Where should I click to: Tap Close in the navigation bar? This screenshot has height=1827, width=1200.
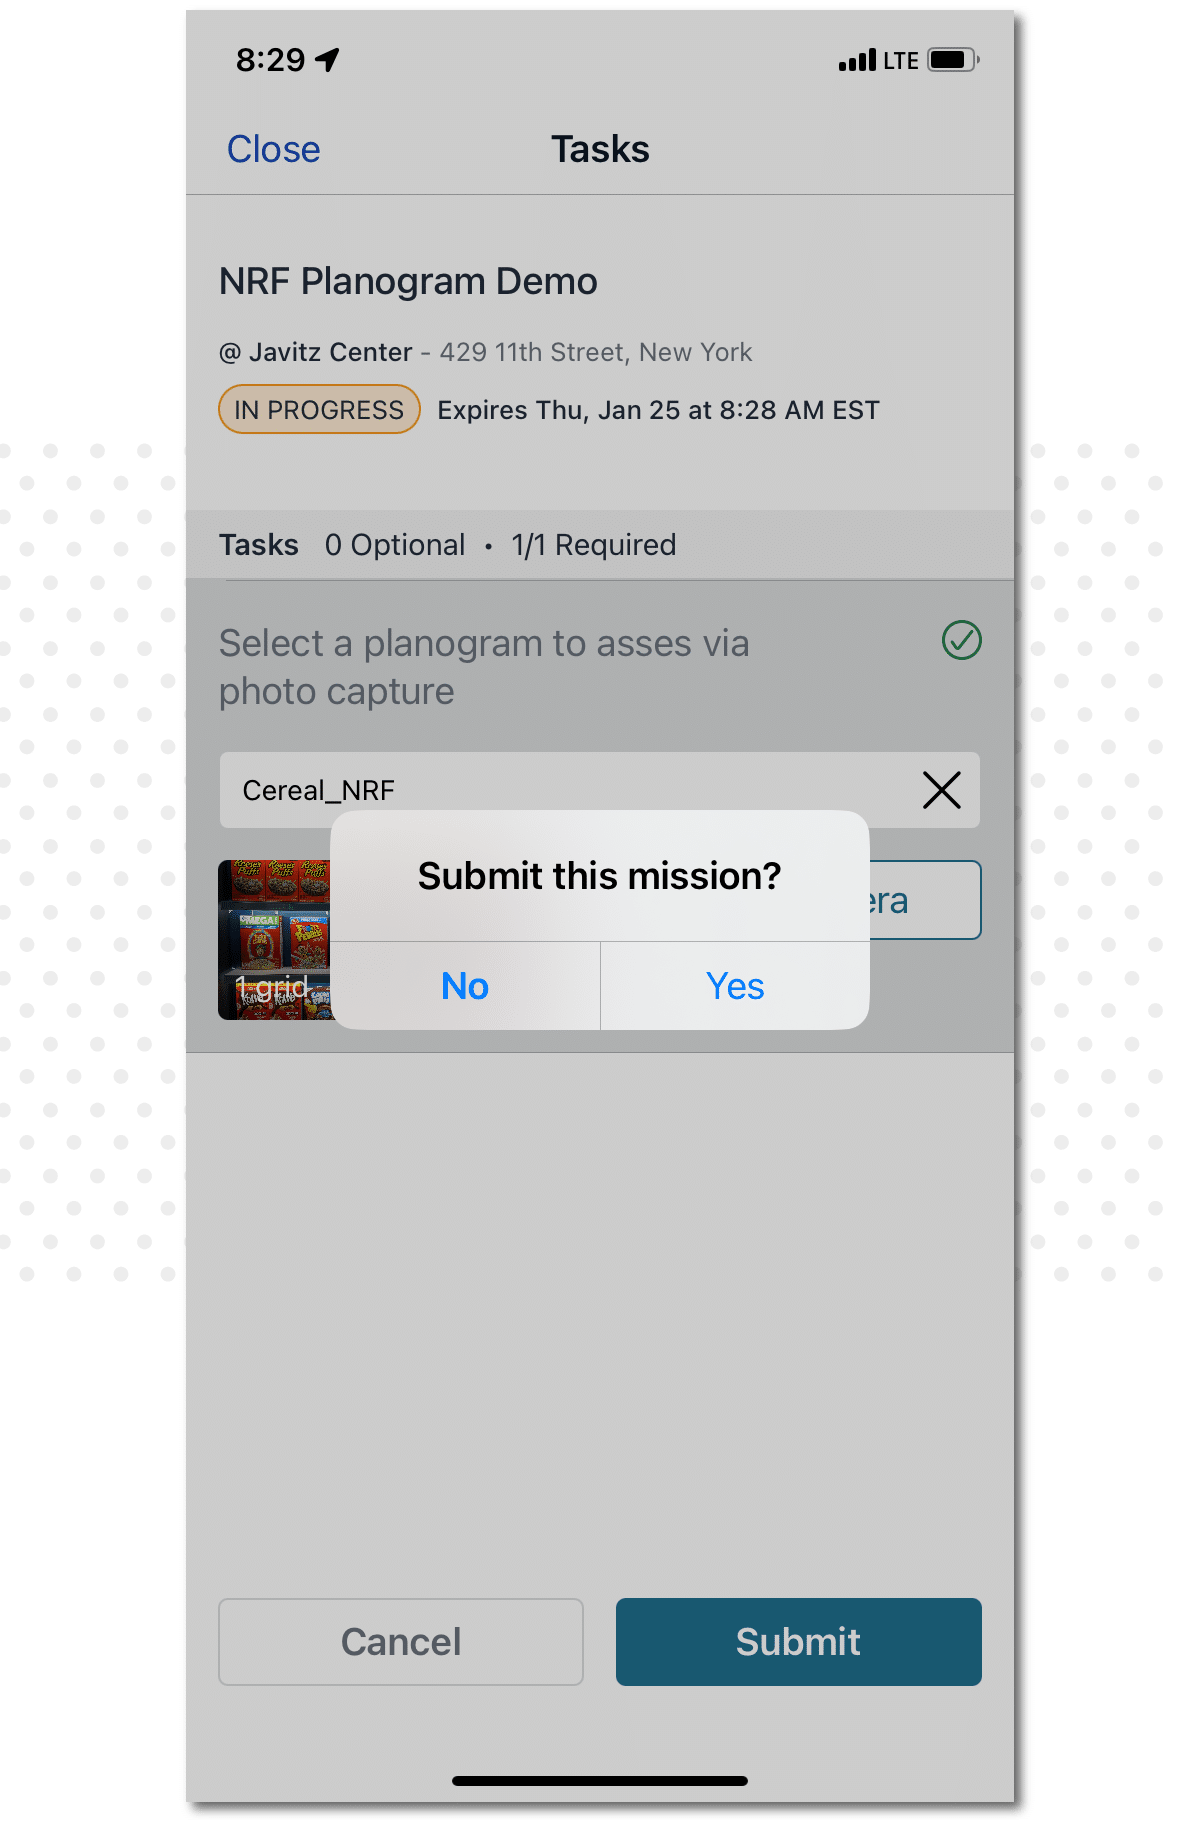273,149
